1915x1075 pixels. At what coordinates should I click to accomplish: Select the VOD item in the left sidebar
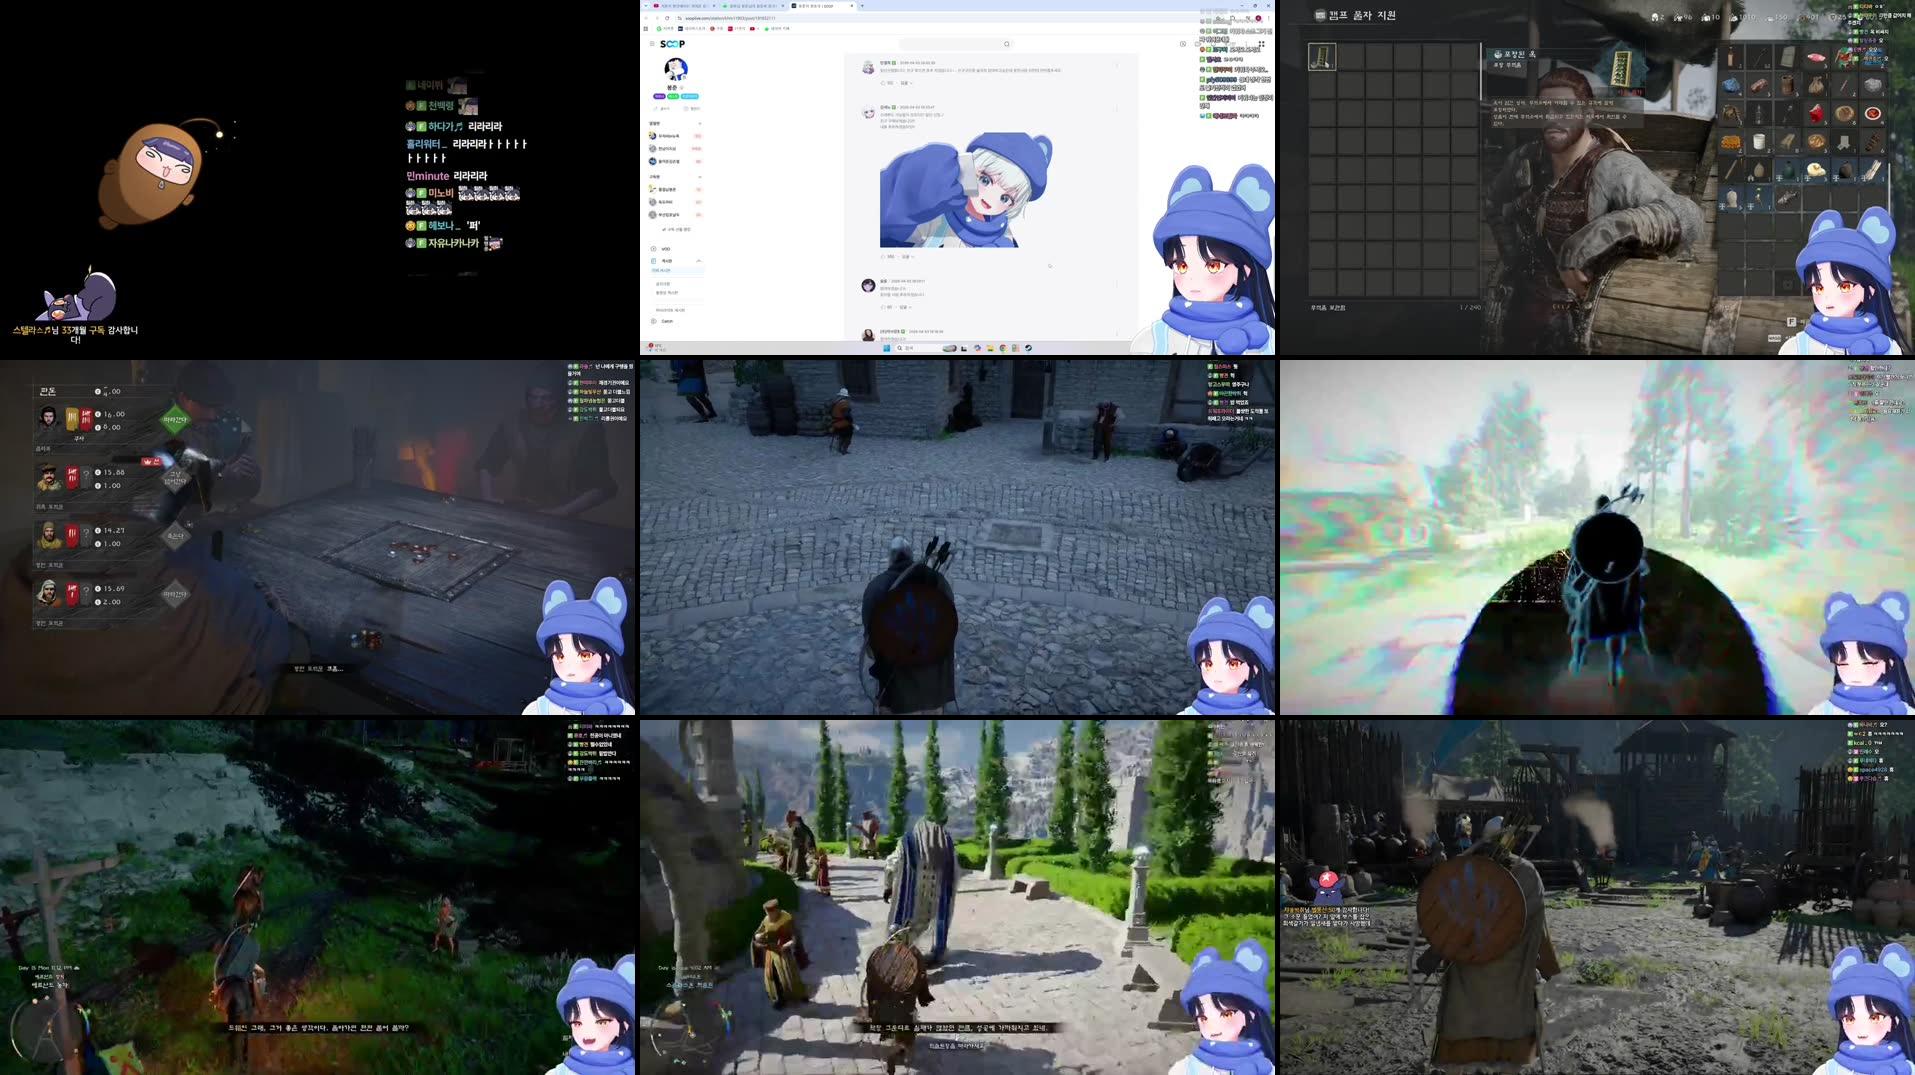(x=666, y=249)
